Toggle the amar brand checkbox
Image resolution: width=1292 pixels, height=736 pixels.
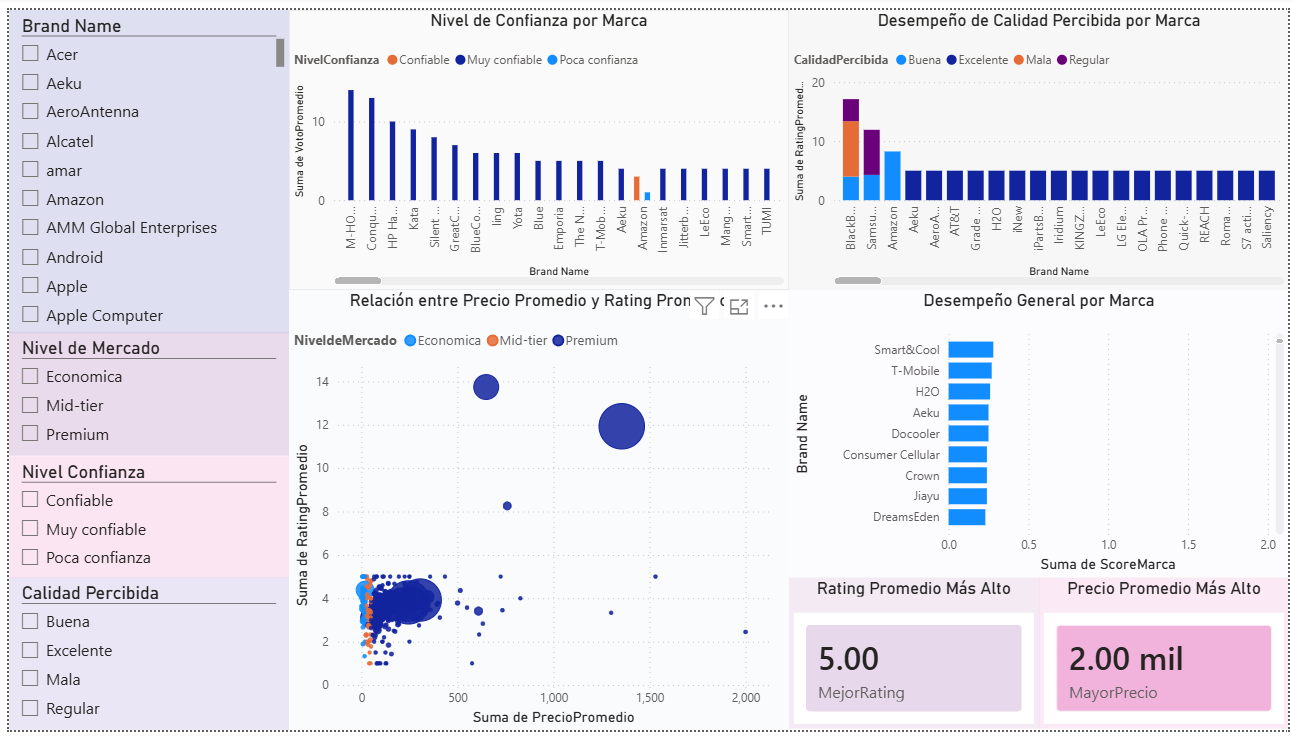click(x=30, y=170)
